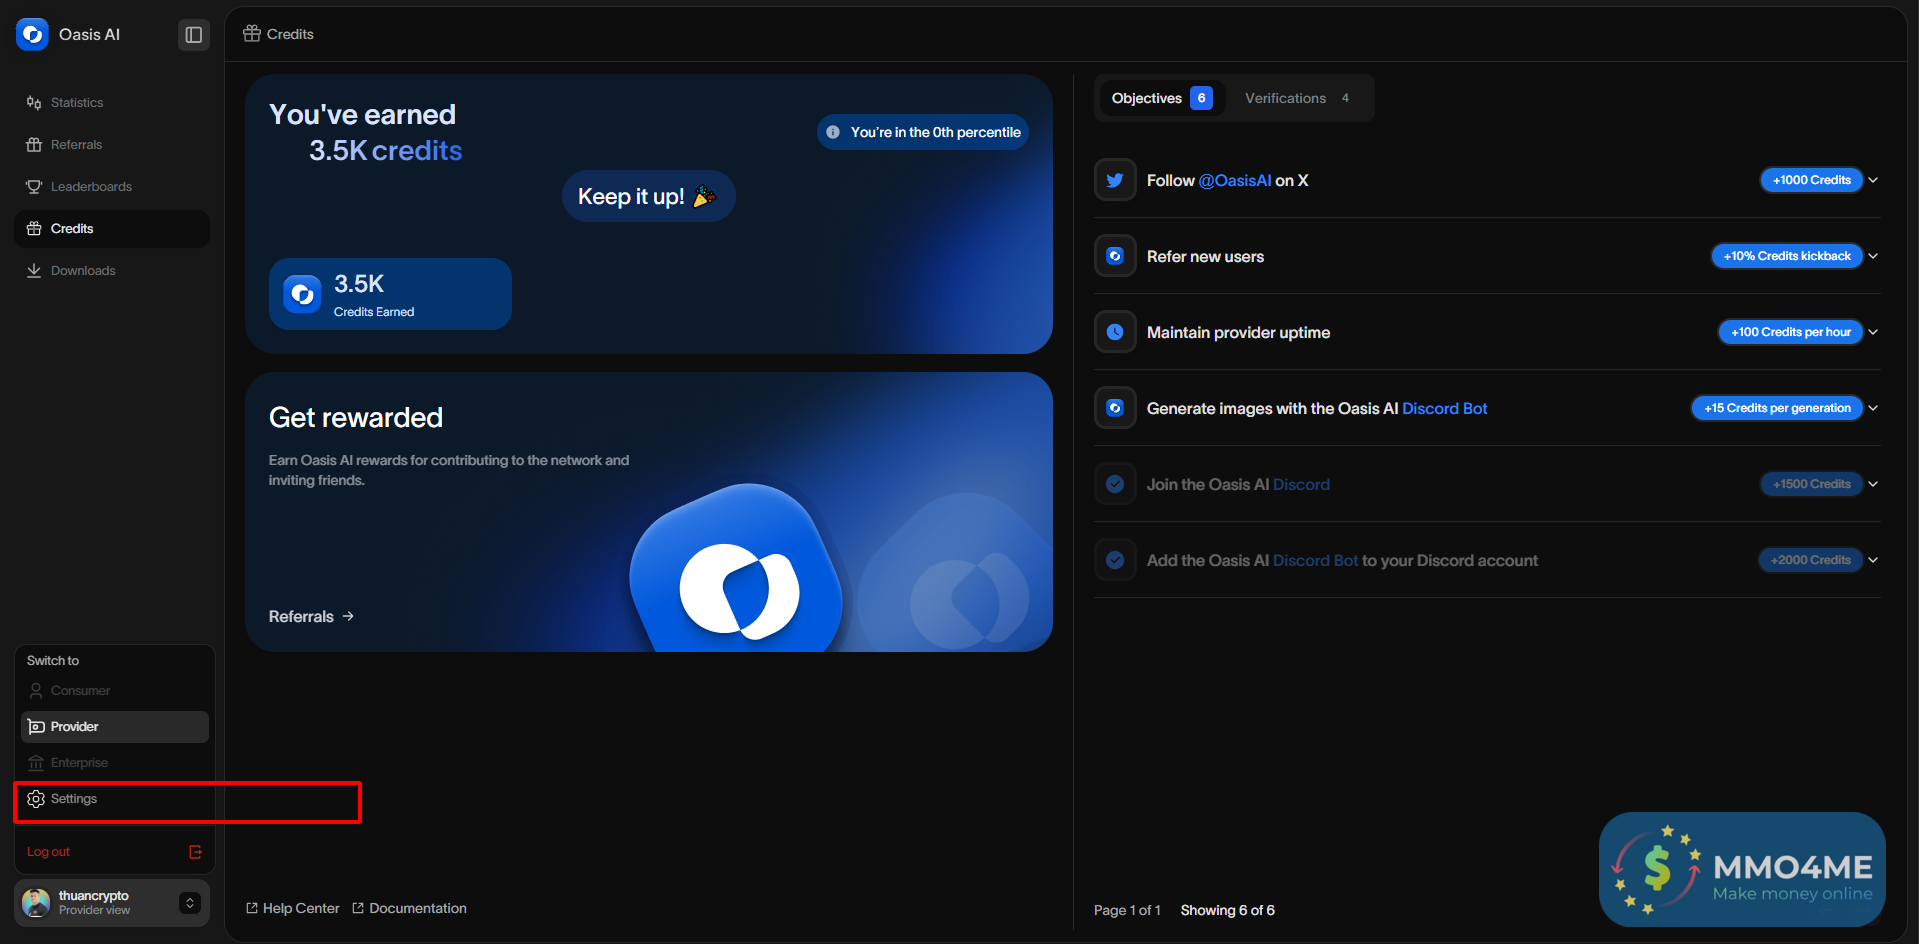Click the Help Center external link icon
The height and width of the screenshot is (944, 1919).
(x=252, y=908)
